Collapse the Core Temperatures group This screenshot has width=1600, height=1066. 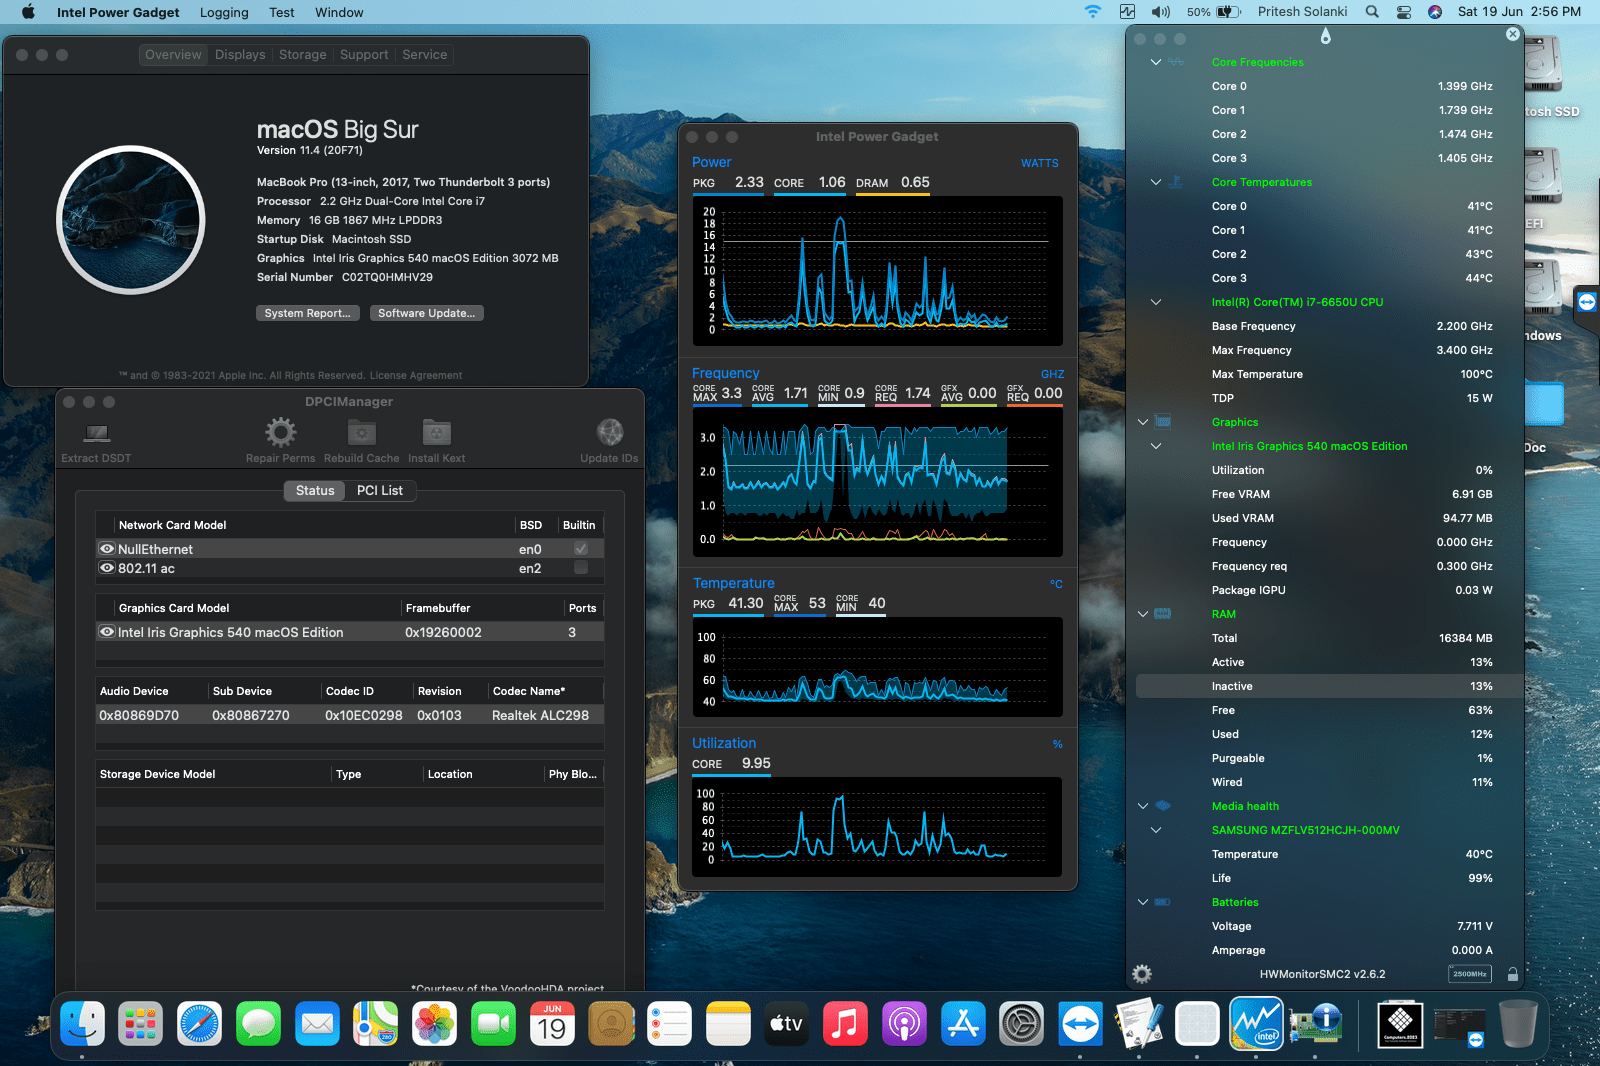coord(1156,182)
